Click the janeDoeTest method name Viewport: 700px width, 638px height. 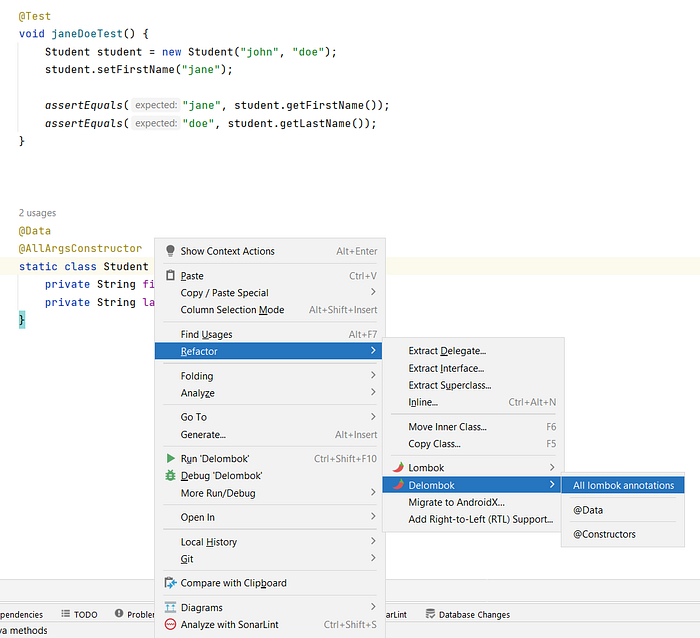[87, 34]
